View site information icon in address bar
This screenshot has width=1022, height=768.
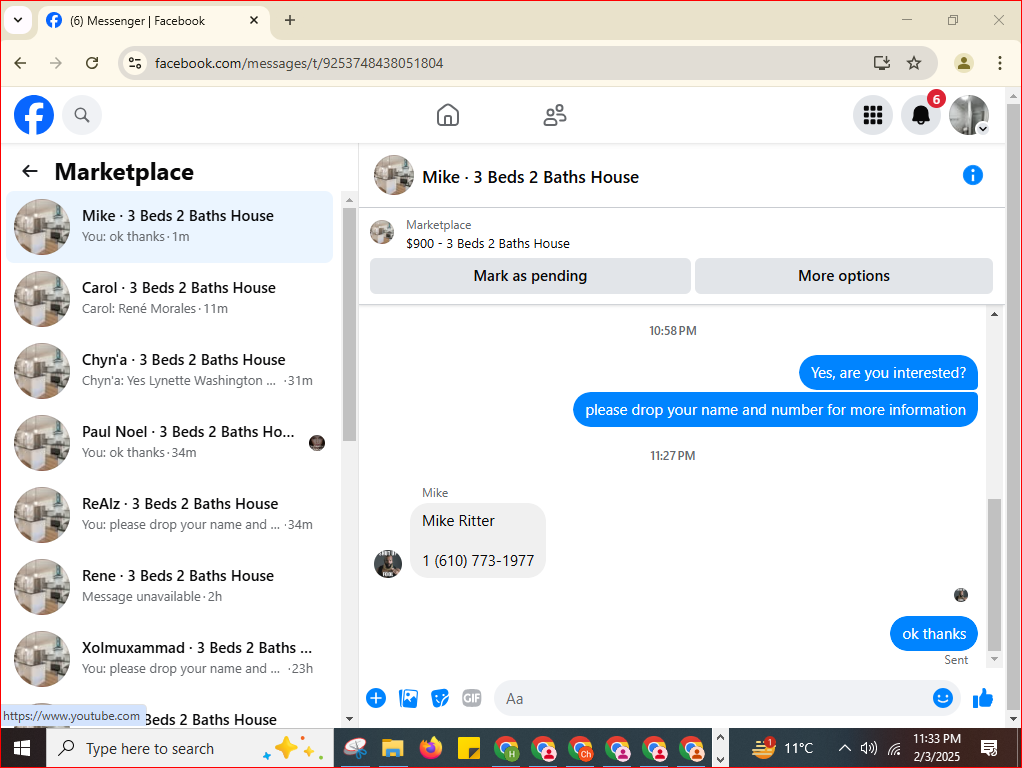pyautogui.click(x=135, y=63)
